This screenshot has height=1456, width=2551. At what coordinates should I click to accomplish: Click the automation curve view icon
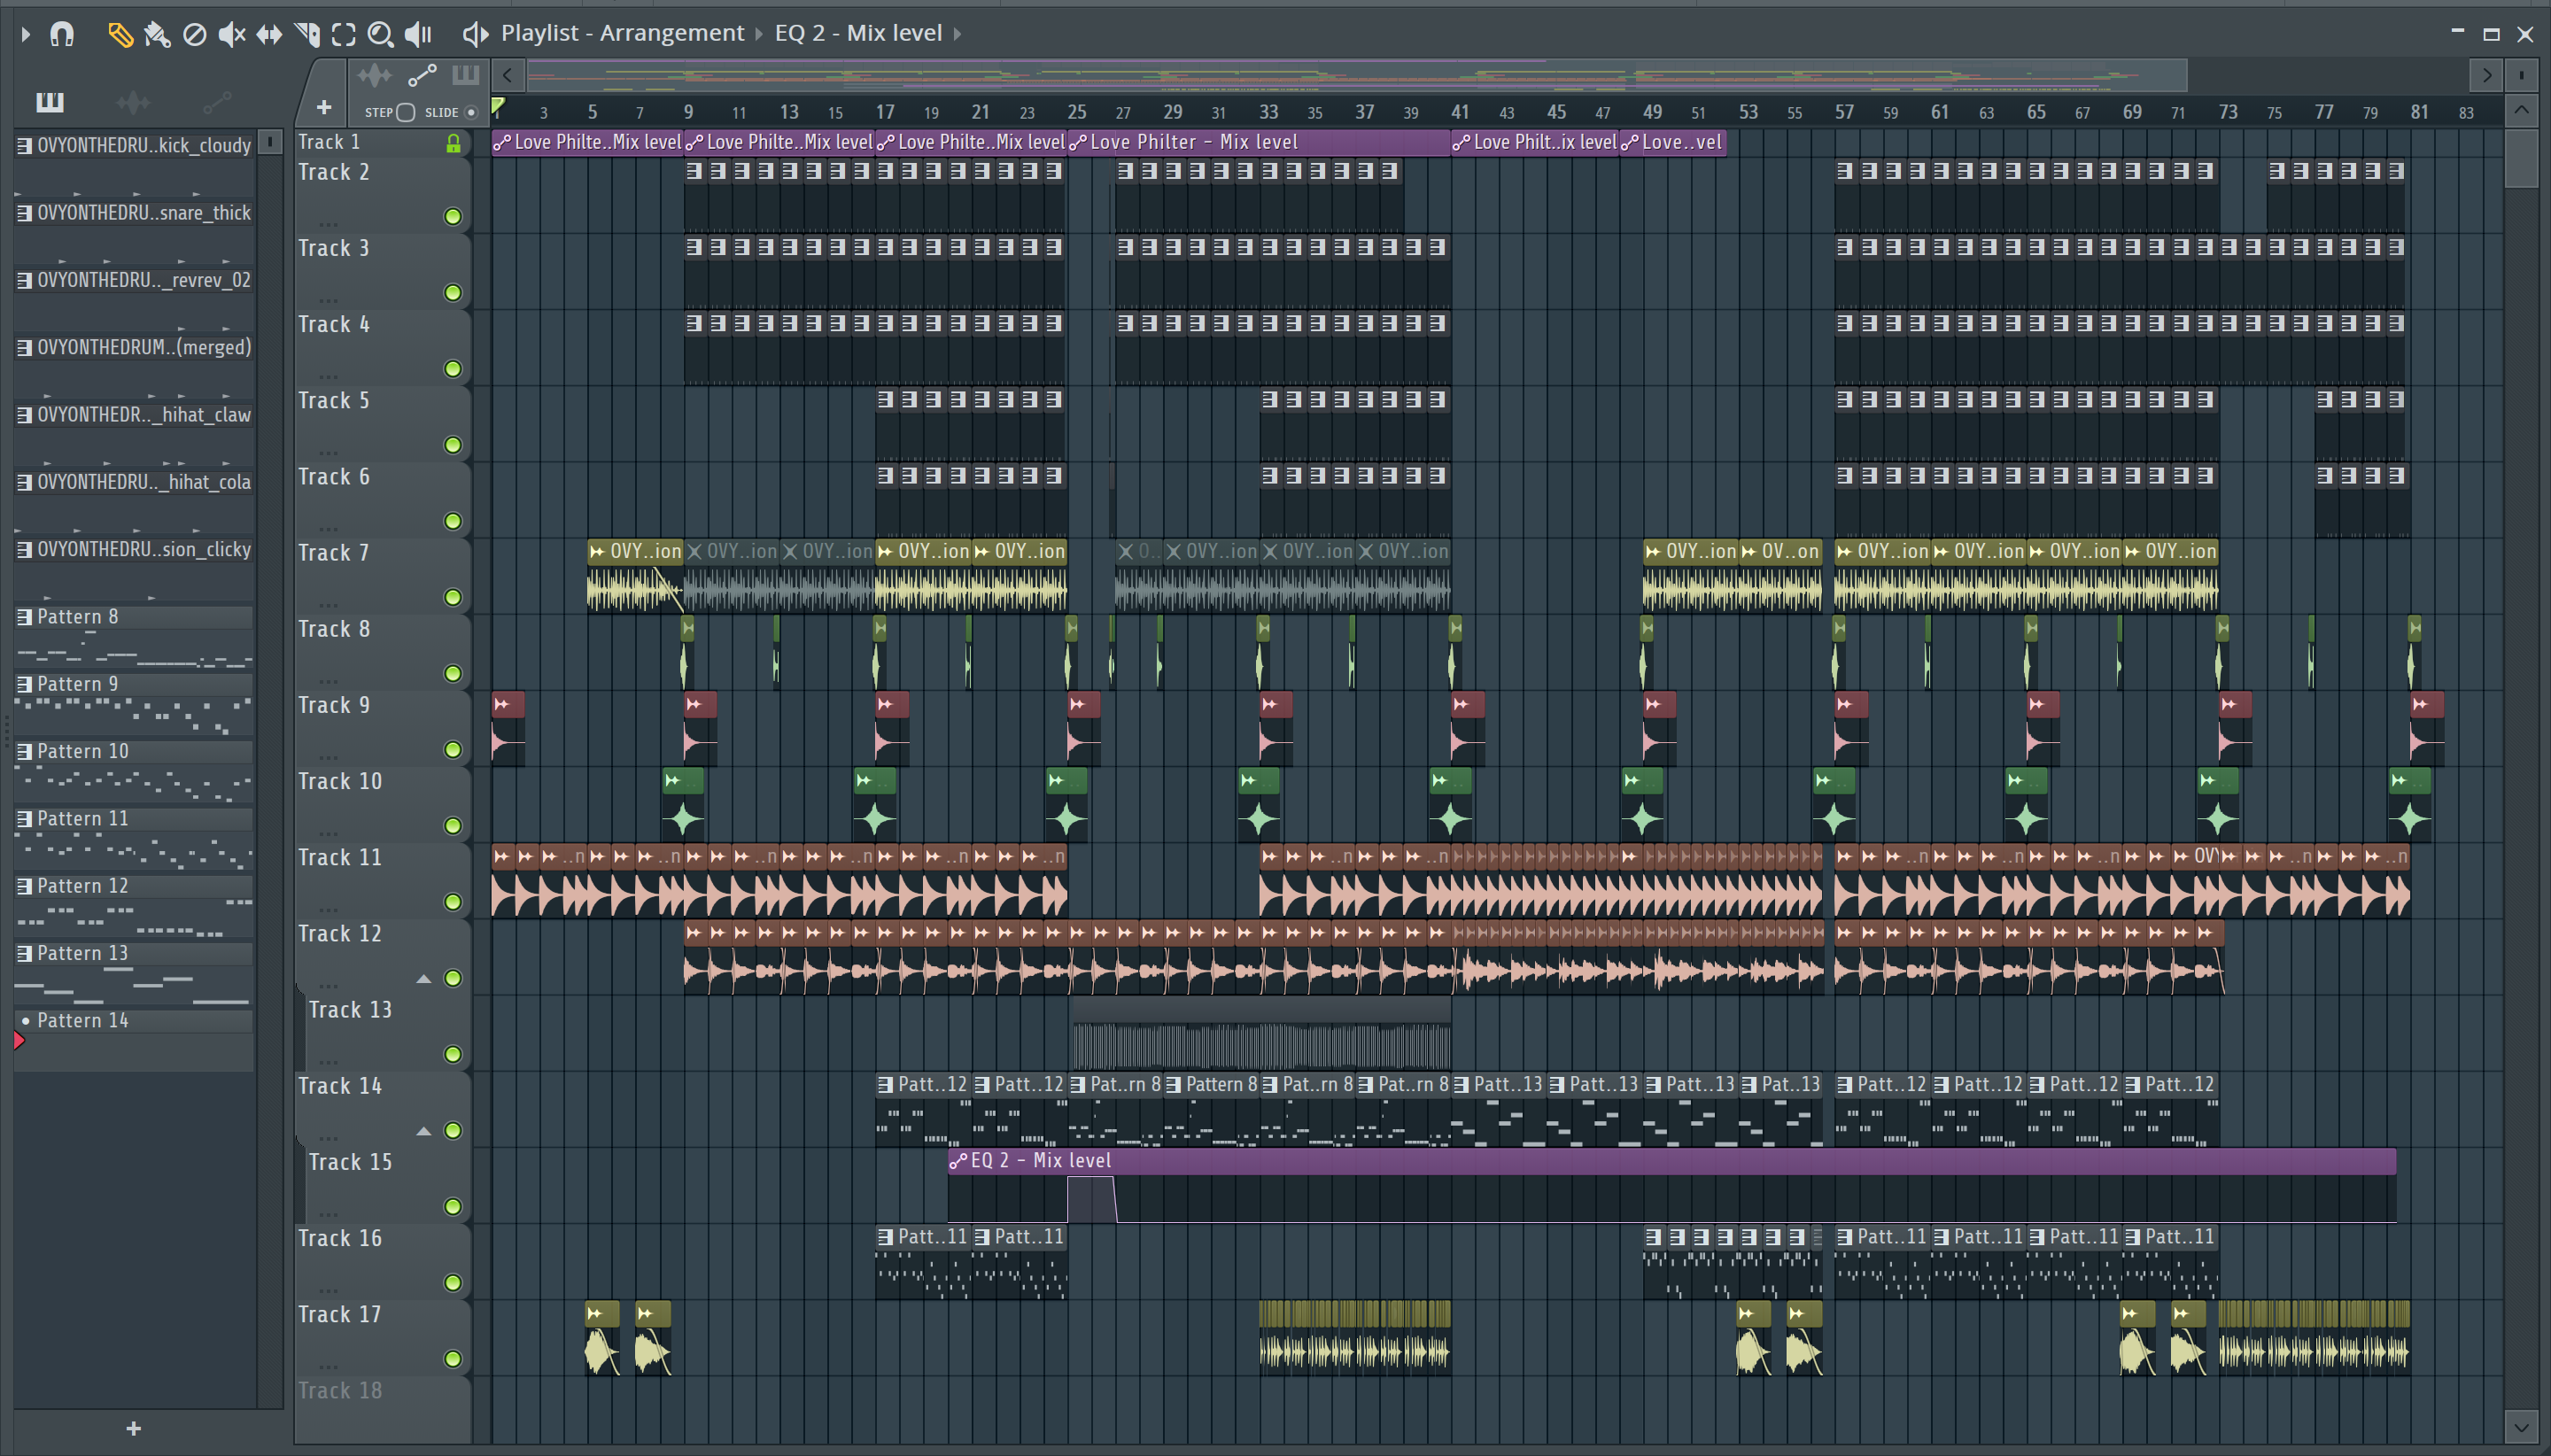click(x=422, y=75)
